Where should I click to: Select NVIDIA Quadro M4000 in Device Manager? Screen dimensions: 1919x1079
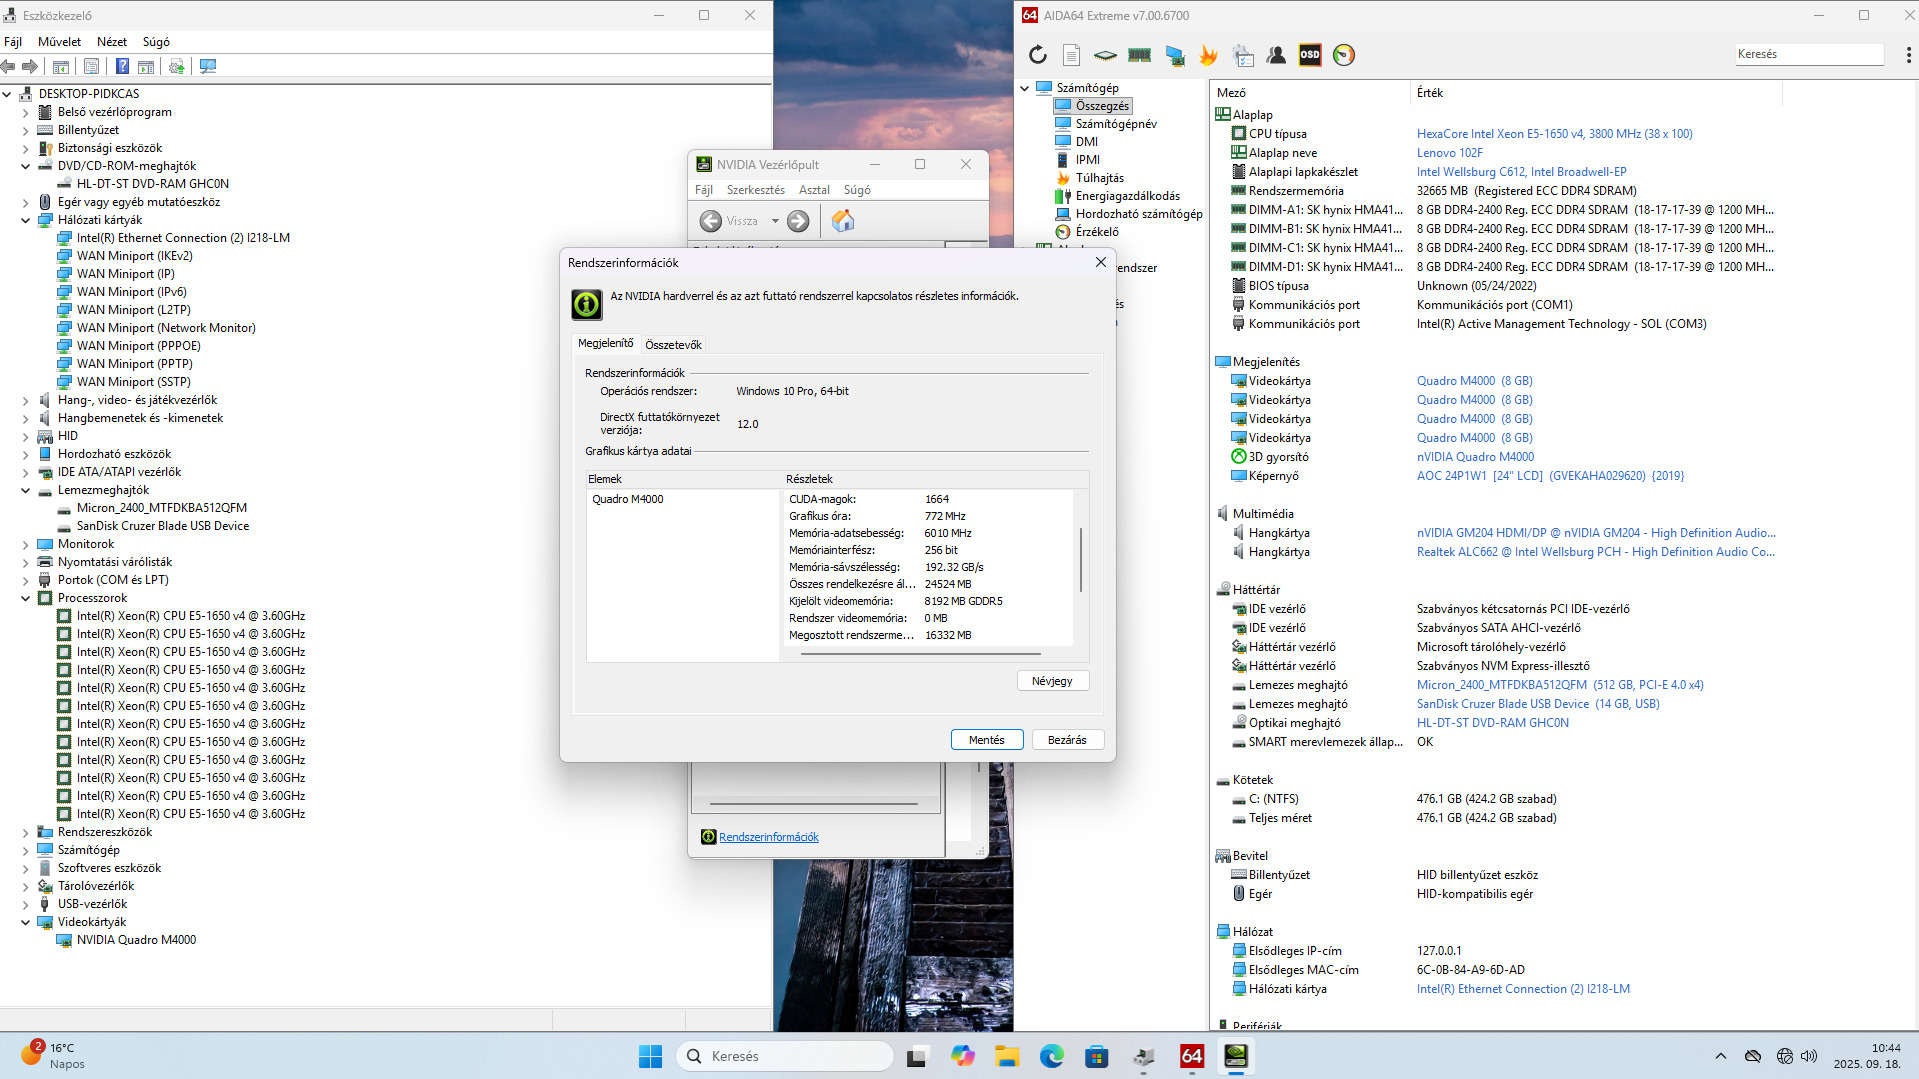[x=136, y=940]
